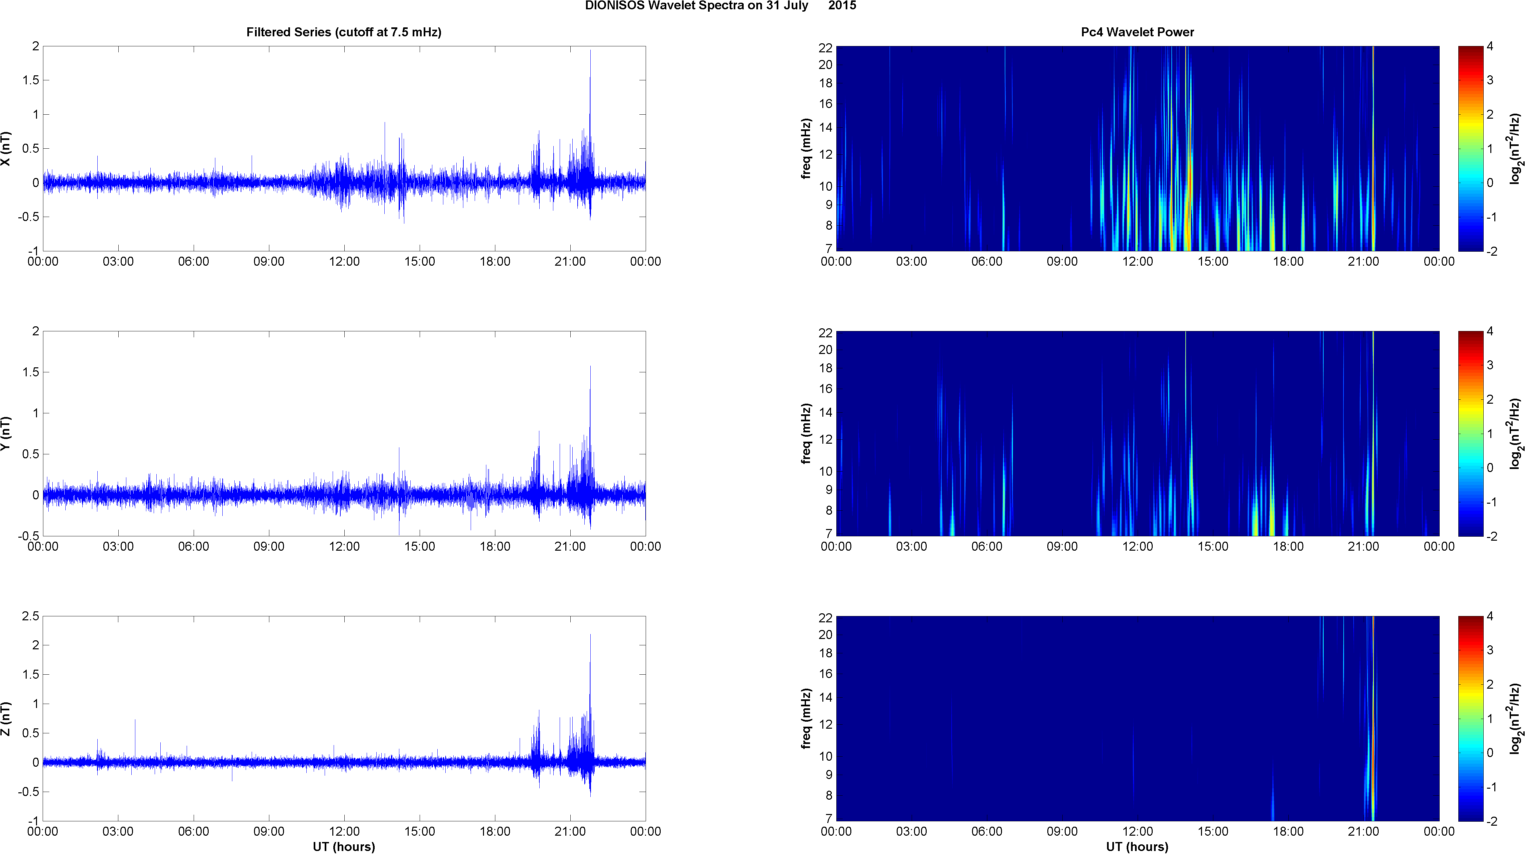Click the '2' tick on the X (nT) axis
This screenshot has width=1525, height=854.
point(36,46)
